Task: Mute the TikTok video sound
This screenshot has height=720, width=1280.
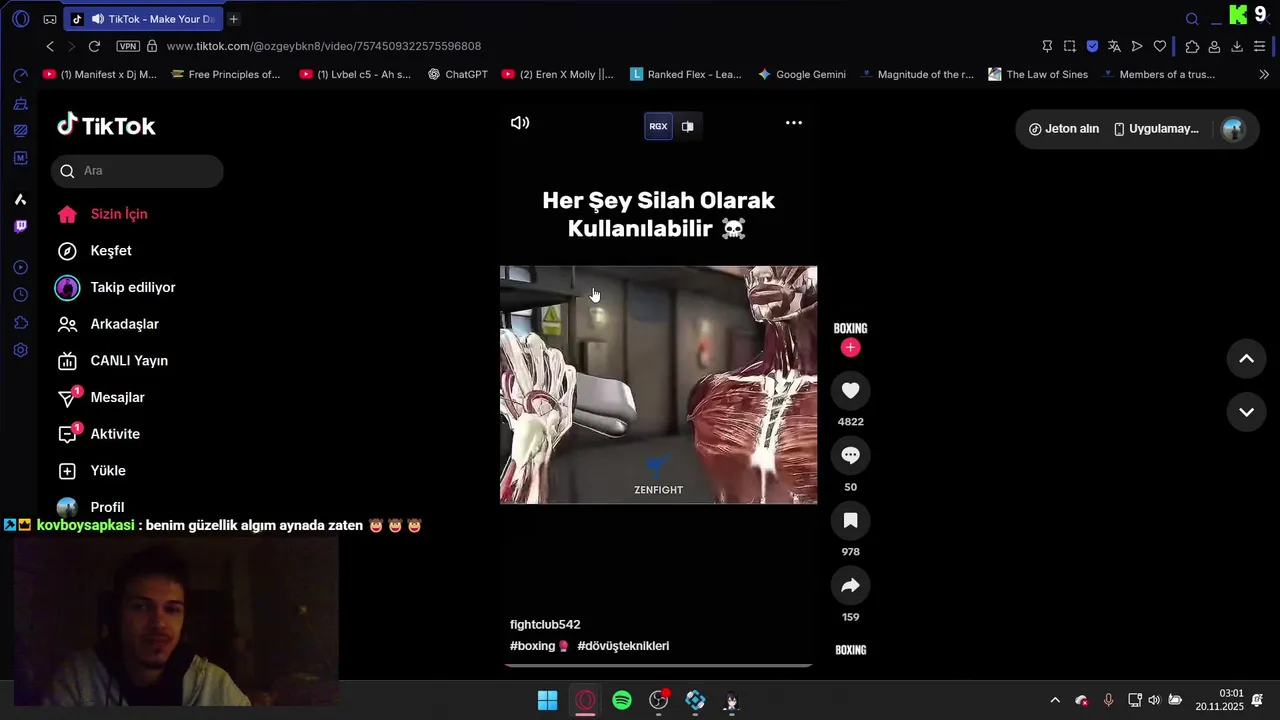Action: coord(520,123)
